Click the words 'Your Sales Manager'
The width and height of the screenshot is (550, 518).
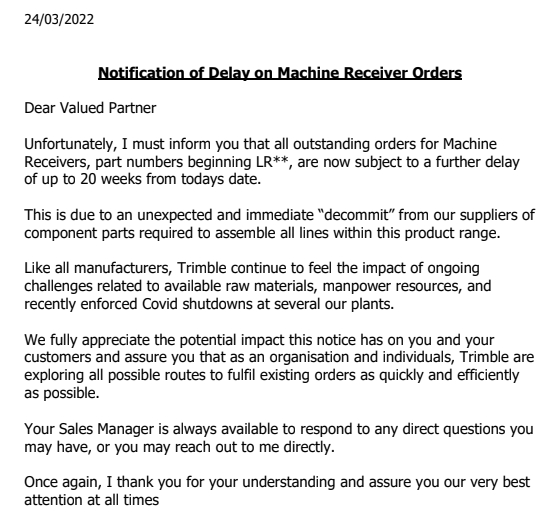(89, 429)
